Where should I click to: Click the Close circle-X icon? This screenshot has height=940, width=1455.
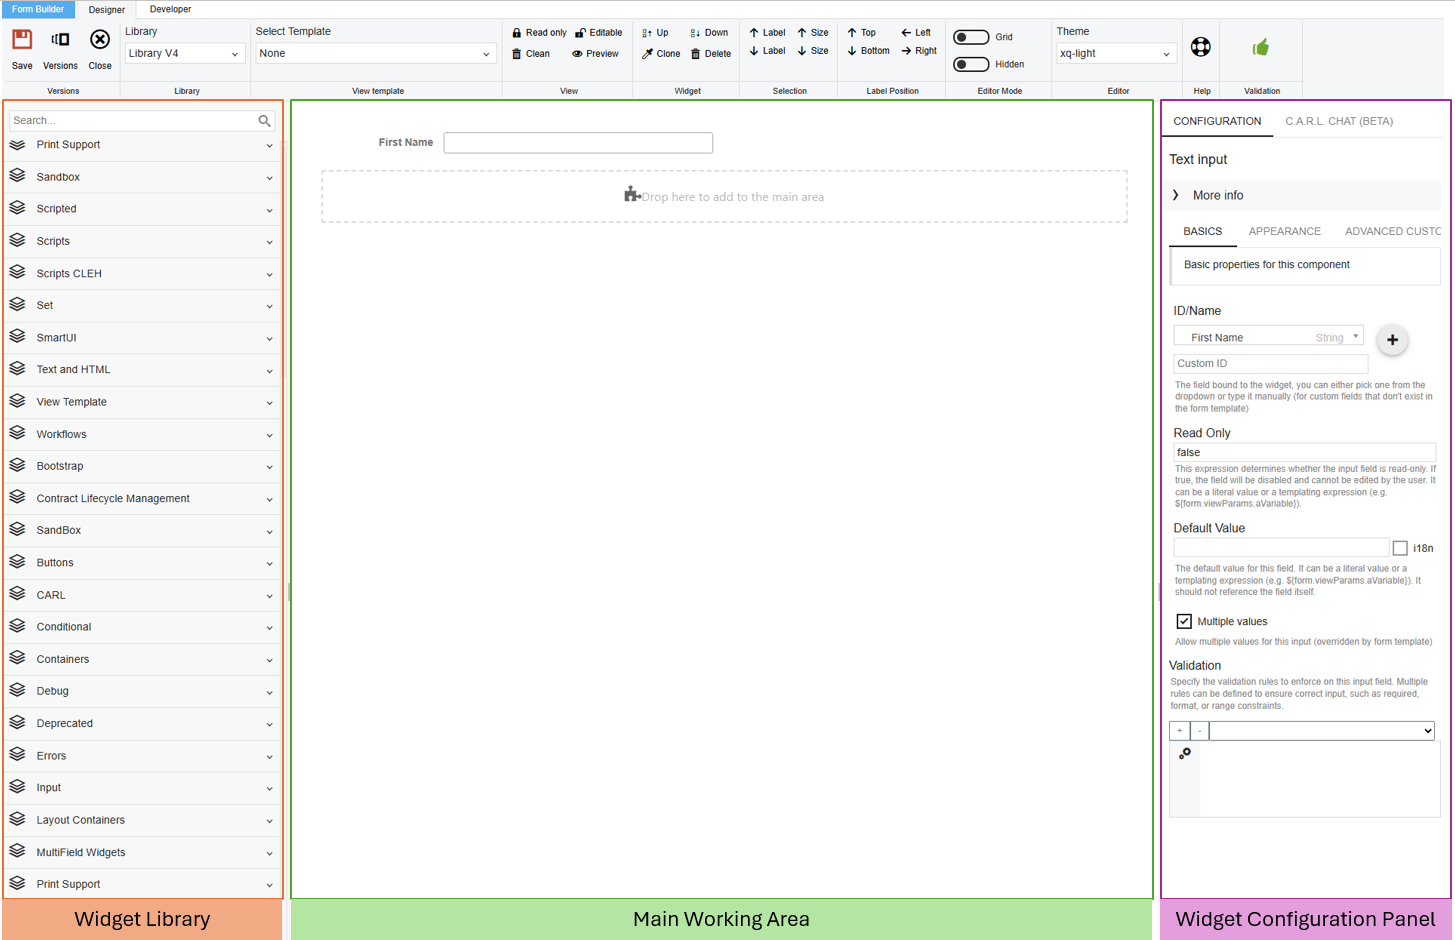click(100, 40)
